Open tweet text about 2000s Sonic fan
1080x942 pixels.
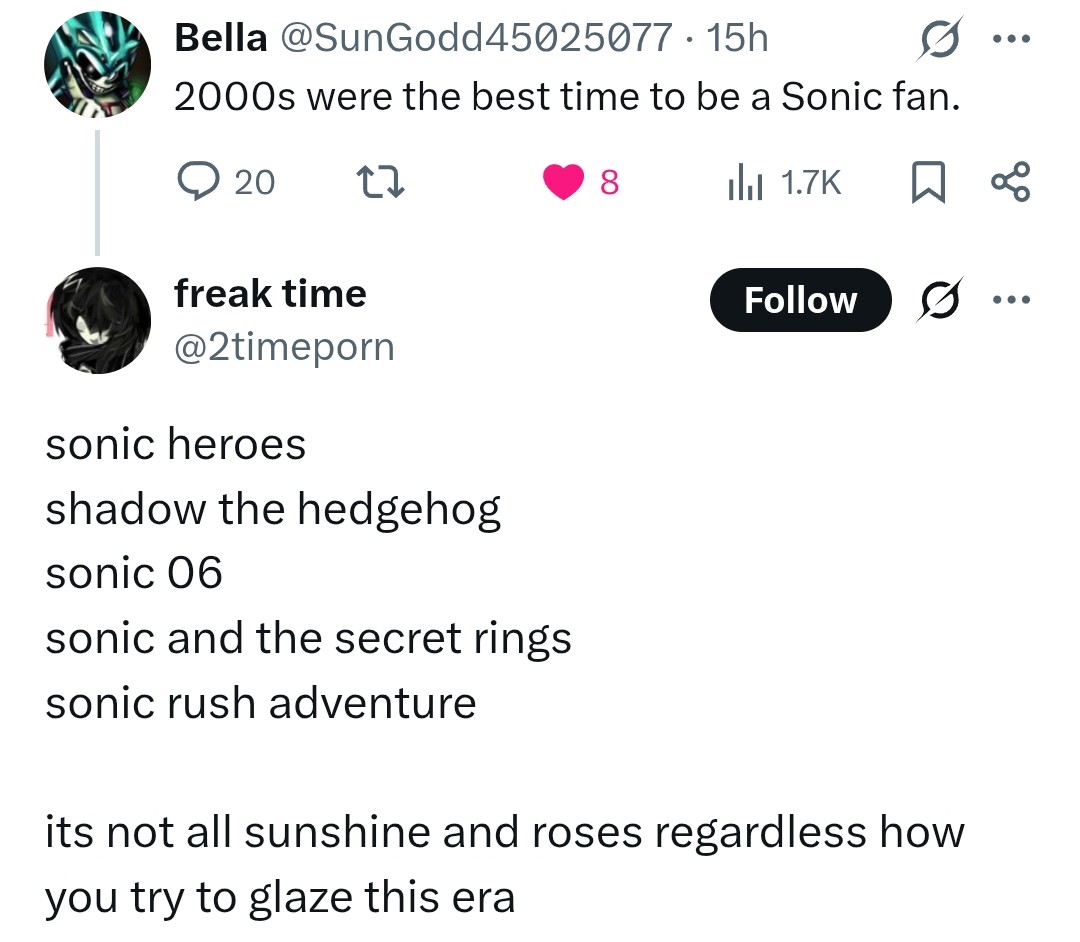(567, 96)
